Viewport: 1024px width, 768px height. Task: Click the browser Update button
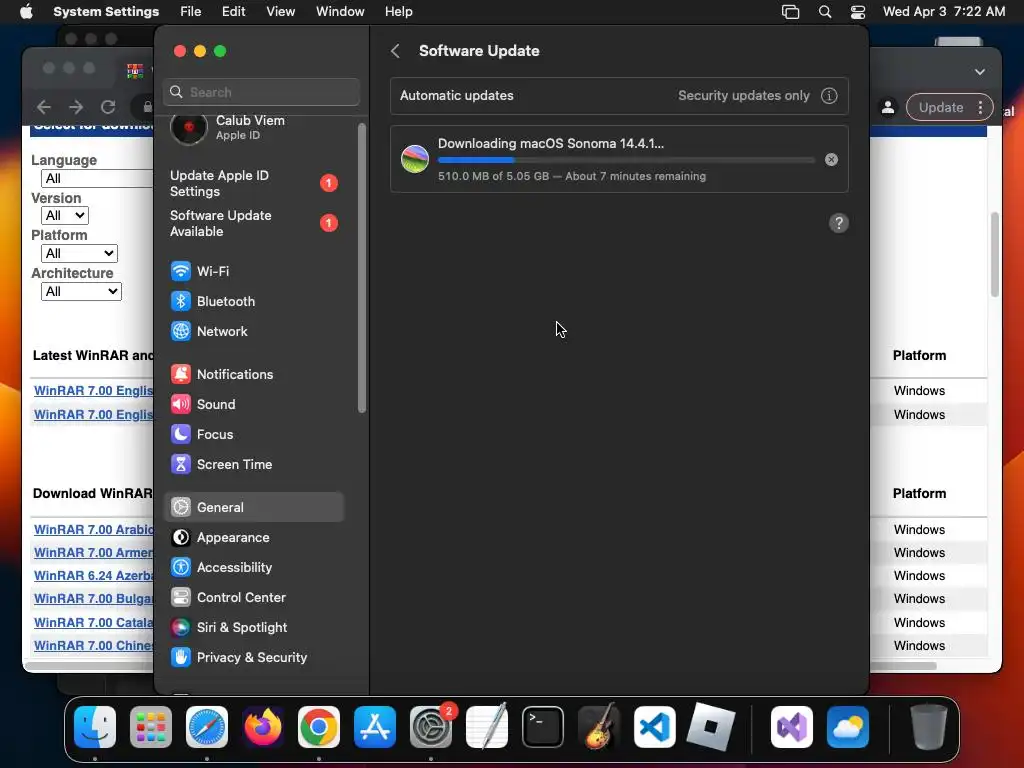tap(941, 108)
